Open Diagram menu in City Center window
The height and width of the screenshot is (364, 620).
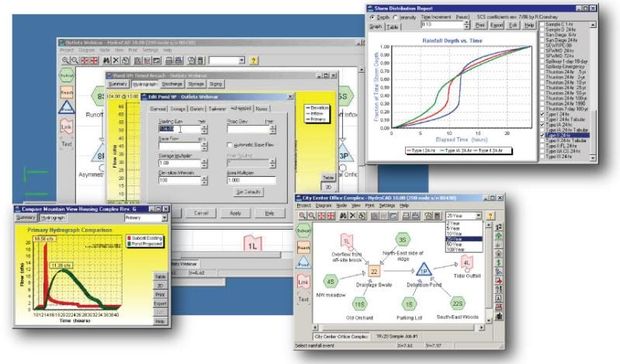click(323, 206)
